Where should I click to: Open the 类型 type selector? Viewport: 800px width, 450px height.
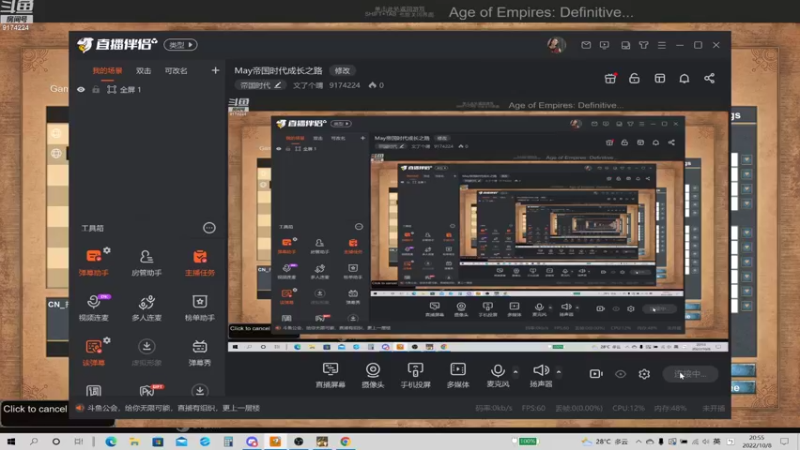pyautogui.click(x=181, y=45)
